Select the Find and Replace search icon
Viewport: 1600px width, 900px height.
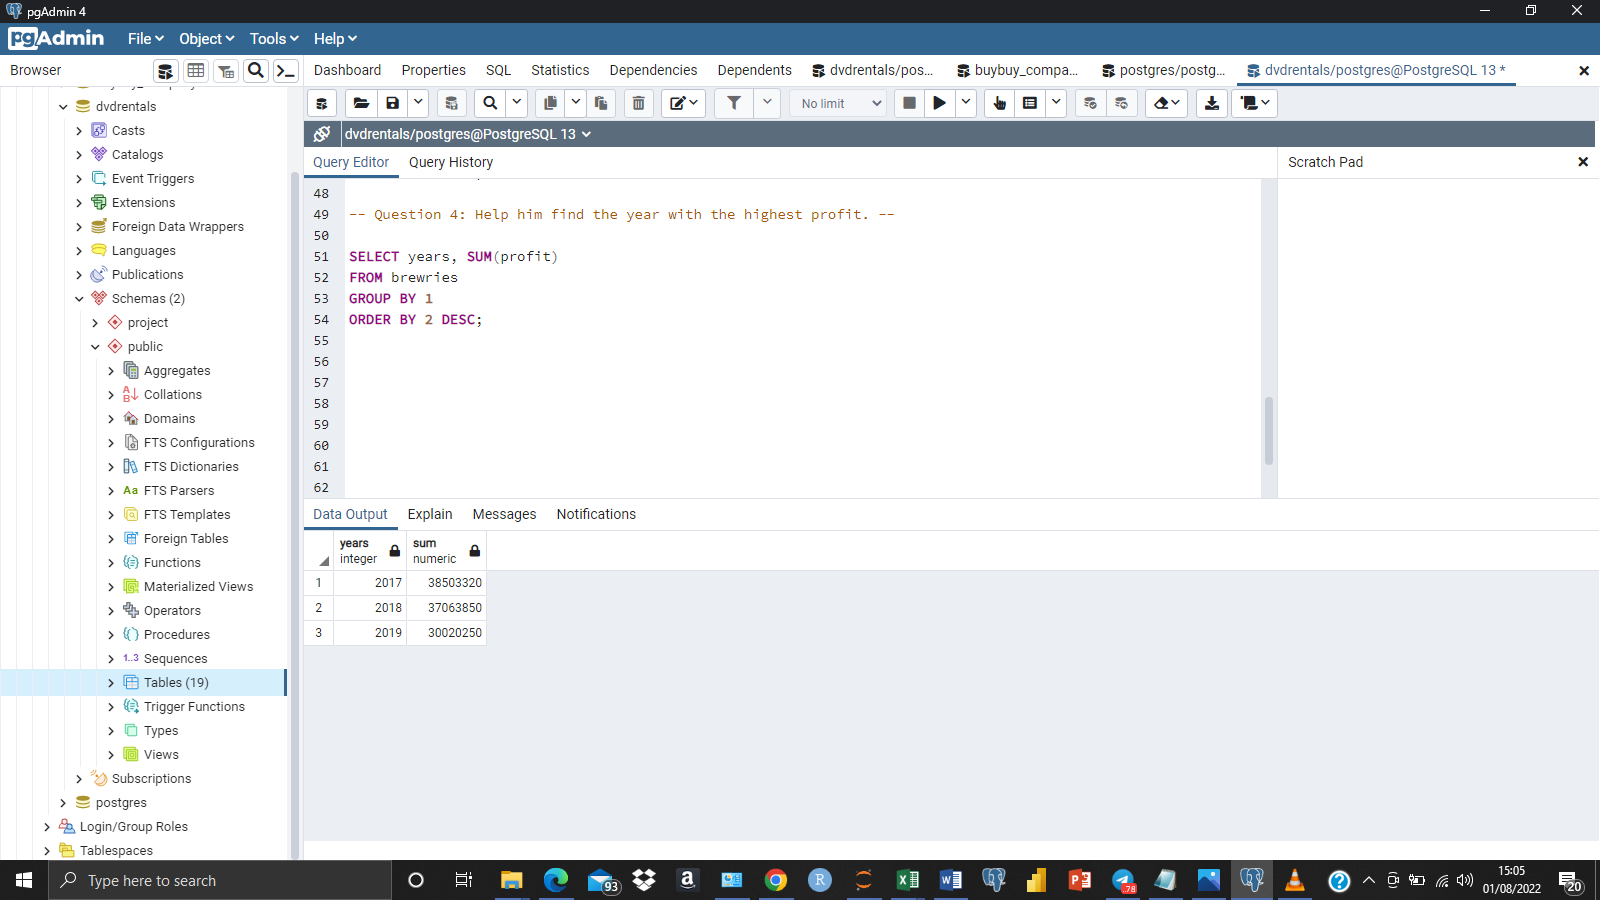[x=489, y=103]
